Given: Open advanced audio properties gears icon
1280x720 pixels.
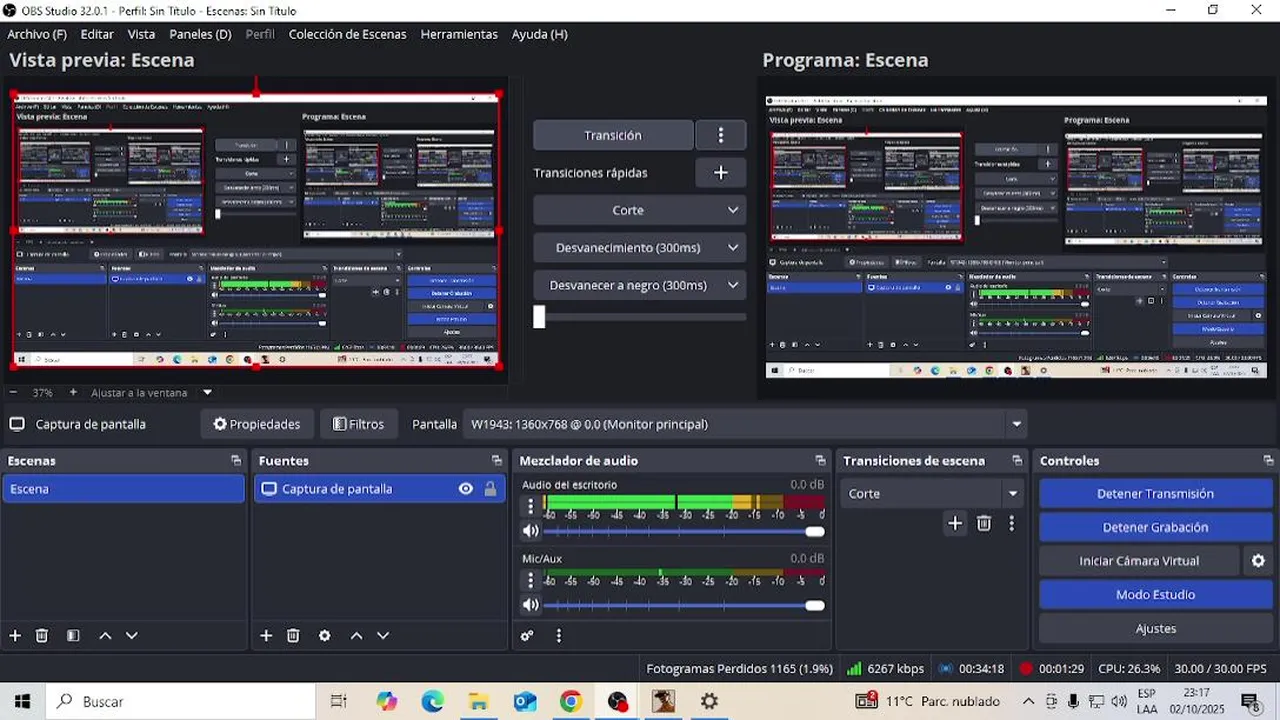Looking at the screenshot, I should [527, 635].
